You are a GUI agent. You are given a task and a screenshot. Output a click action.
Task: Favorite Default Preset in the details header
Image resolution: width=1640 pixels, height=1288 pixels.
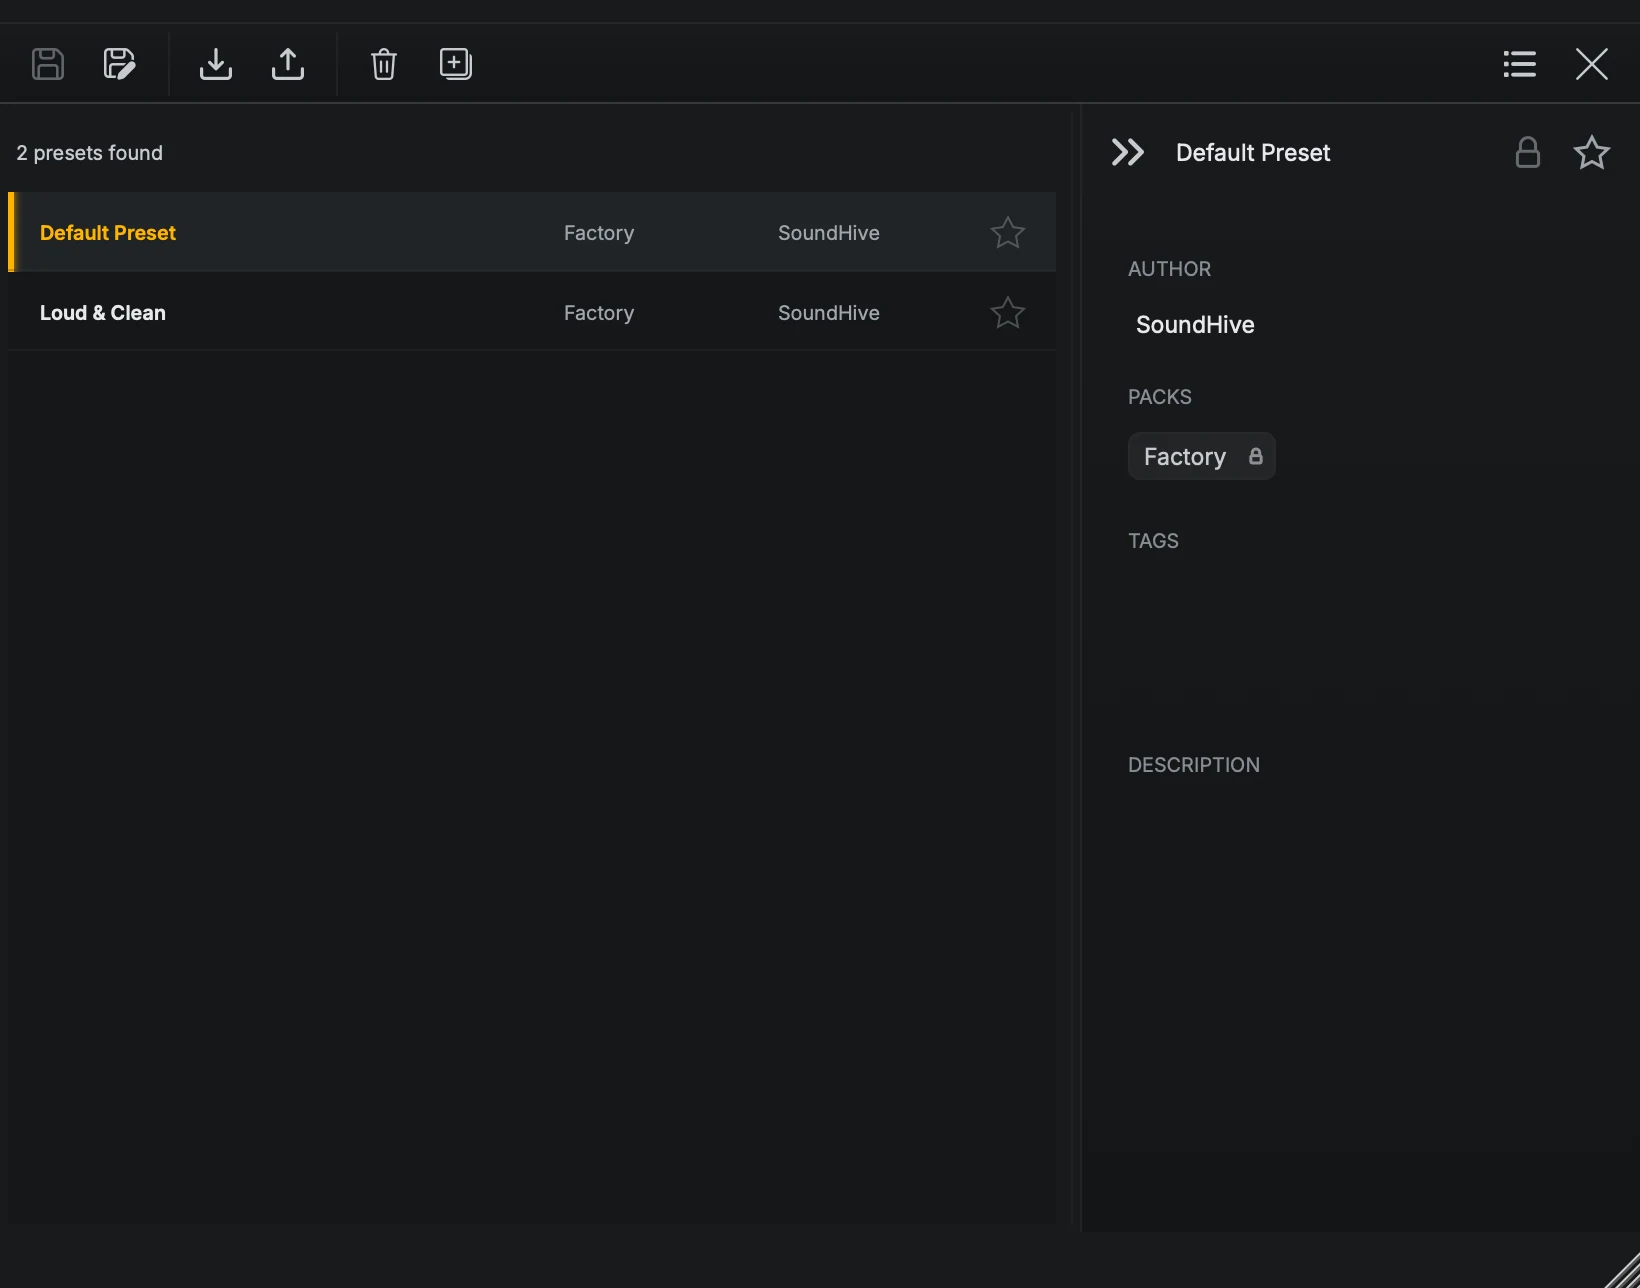coord(1592,152)
